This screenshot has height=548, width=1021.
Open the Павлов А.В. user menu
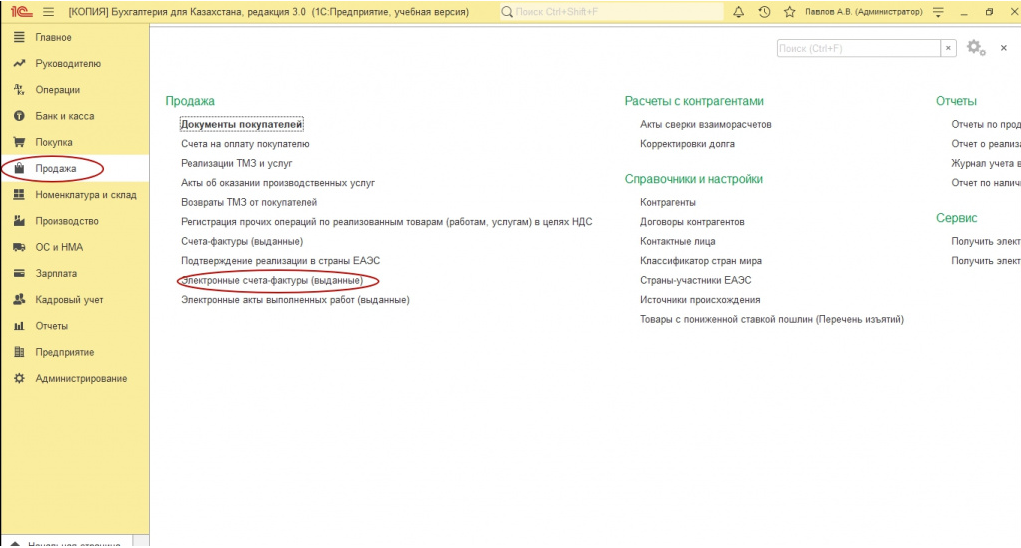863,12
